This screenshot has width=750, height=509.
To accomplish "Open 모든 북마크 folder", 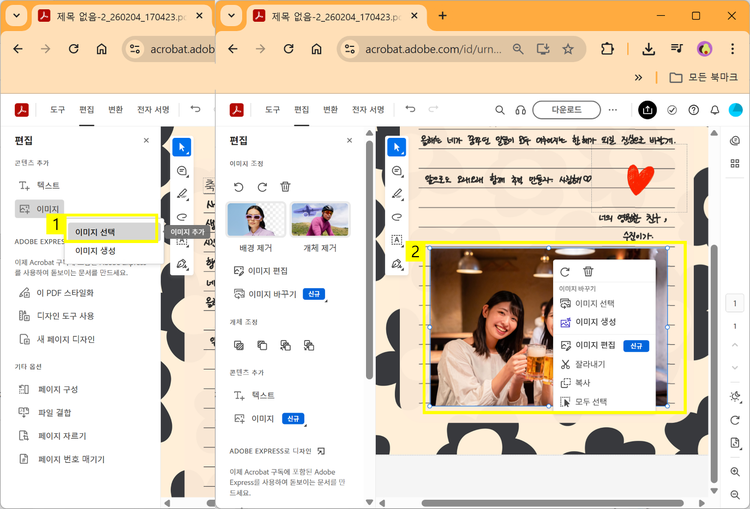I will [x=704, y=77].
